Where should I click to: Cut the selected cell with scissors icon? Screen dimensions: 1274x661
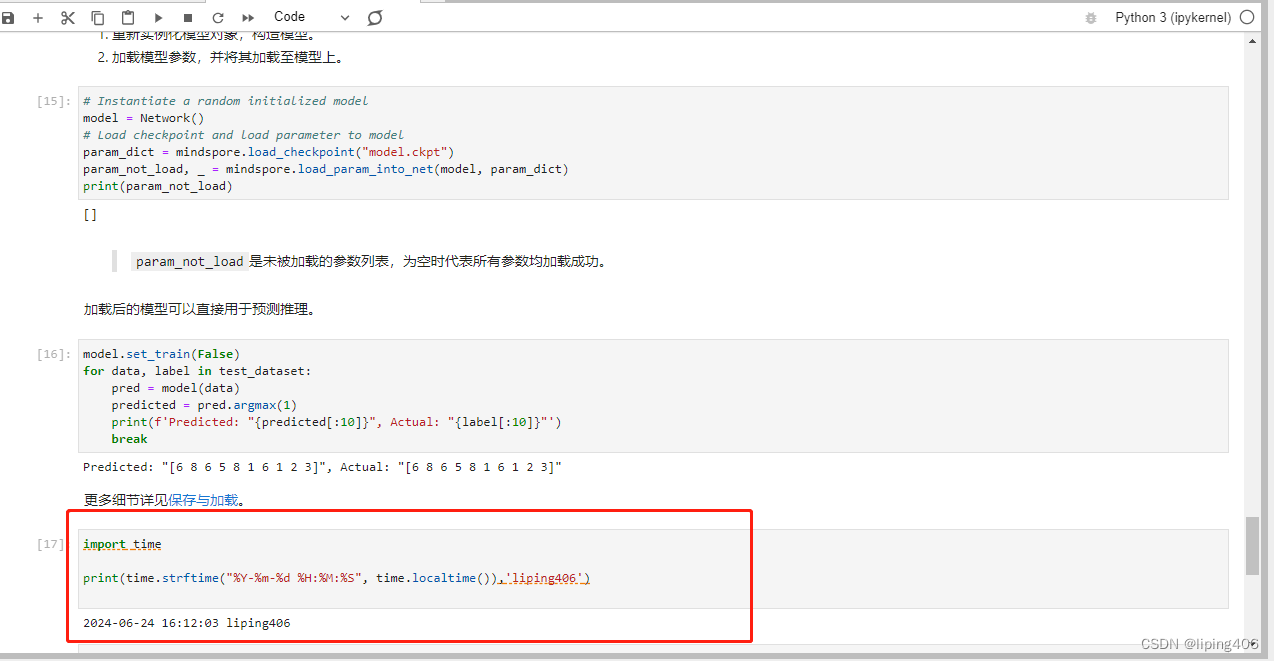tap(68, 18)
